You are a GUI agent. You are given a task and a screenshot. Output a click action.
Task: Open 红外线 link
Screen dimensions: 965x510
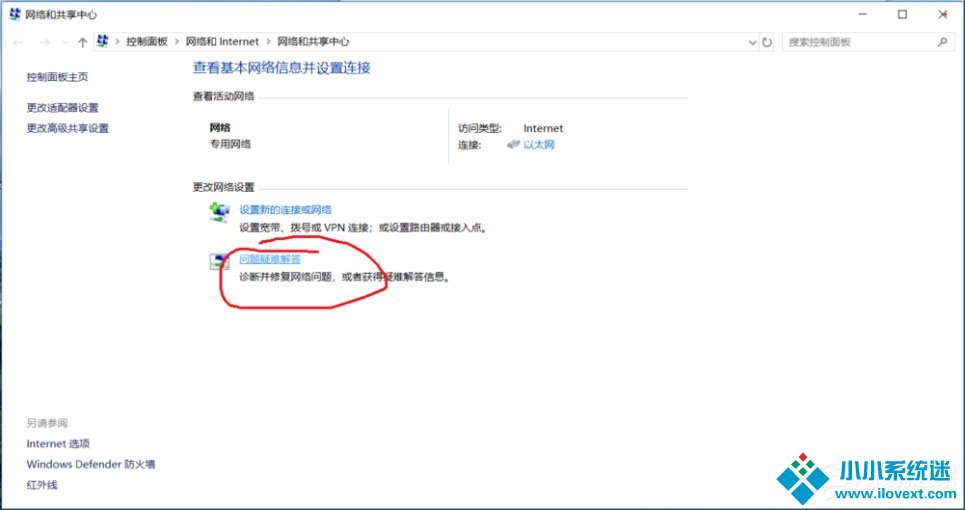tap(42, 485)
